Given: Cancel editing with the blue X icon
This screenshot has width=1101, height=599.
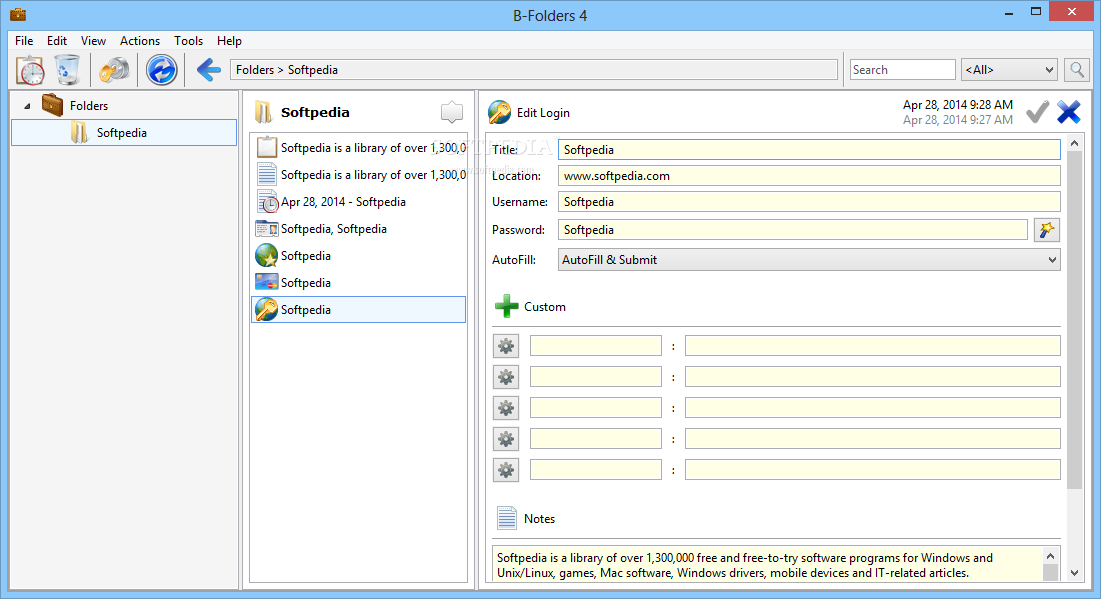Looking at the screenshot, I should point(1069,112).
